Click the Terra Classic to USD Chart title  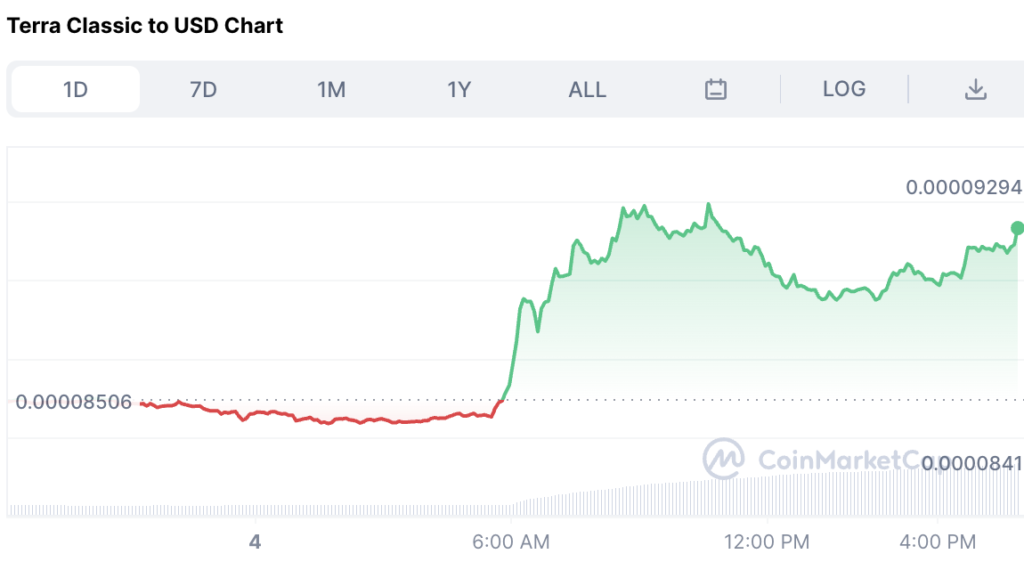pos(145,25)
